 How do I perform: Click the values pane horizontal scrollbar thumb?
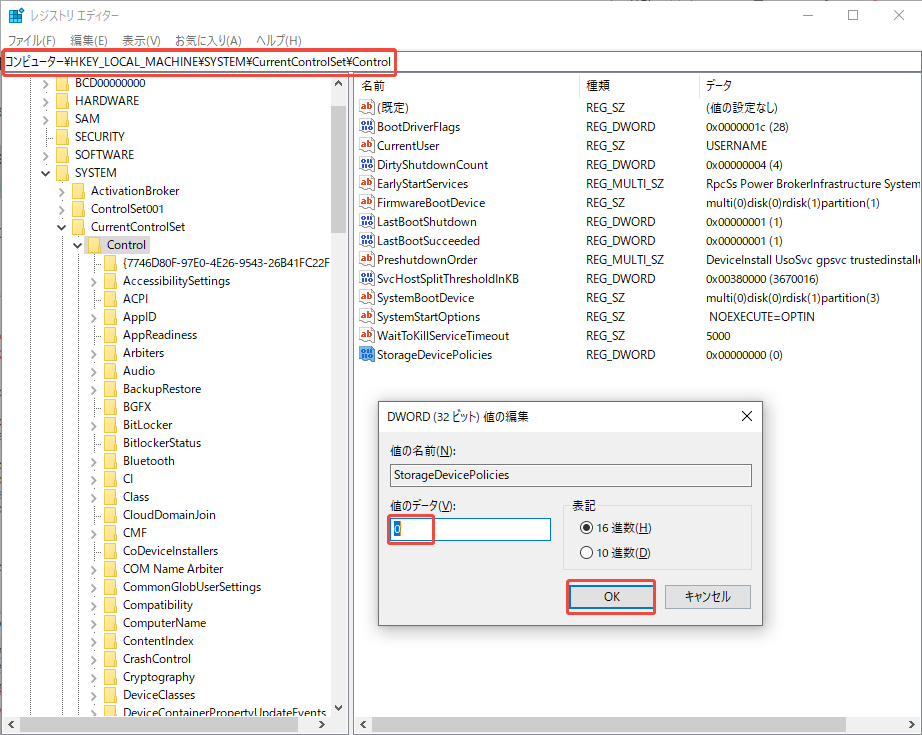(609, 724)
